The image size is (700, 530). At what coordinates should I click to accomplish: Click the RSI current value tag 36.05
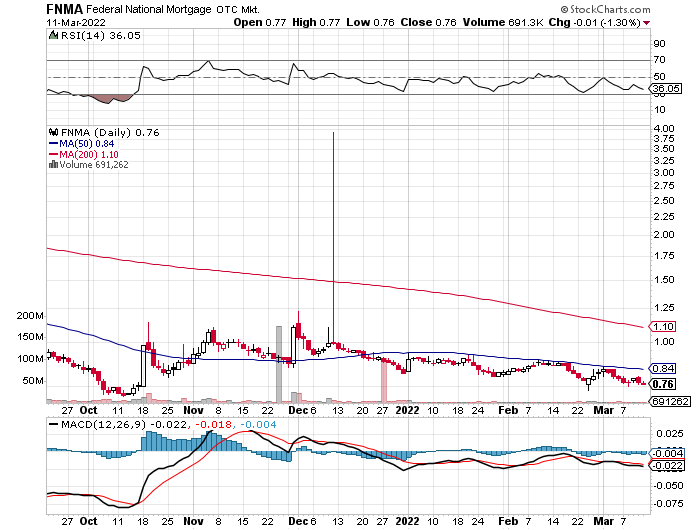pyautogui.click(x=666, y=88)
